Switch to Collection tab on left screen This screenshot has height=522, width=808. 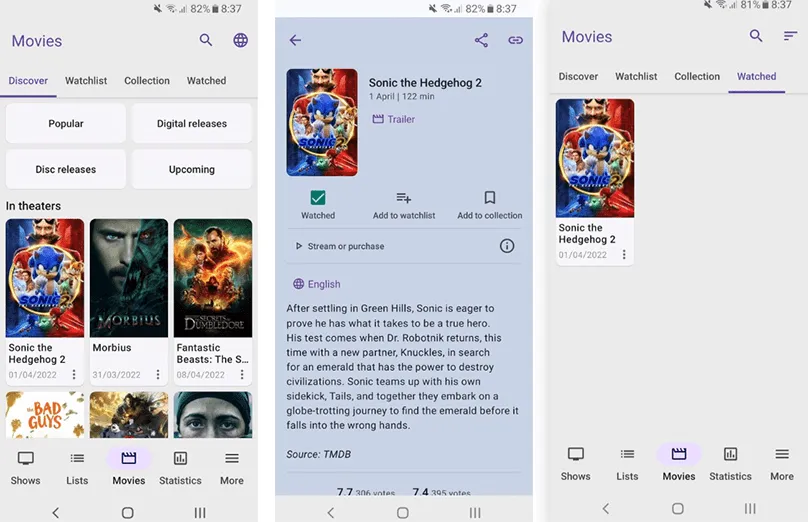[147, 81]
